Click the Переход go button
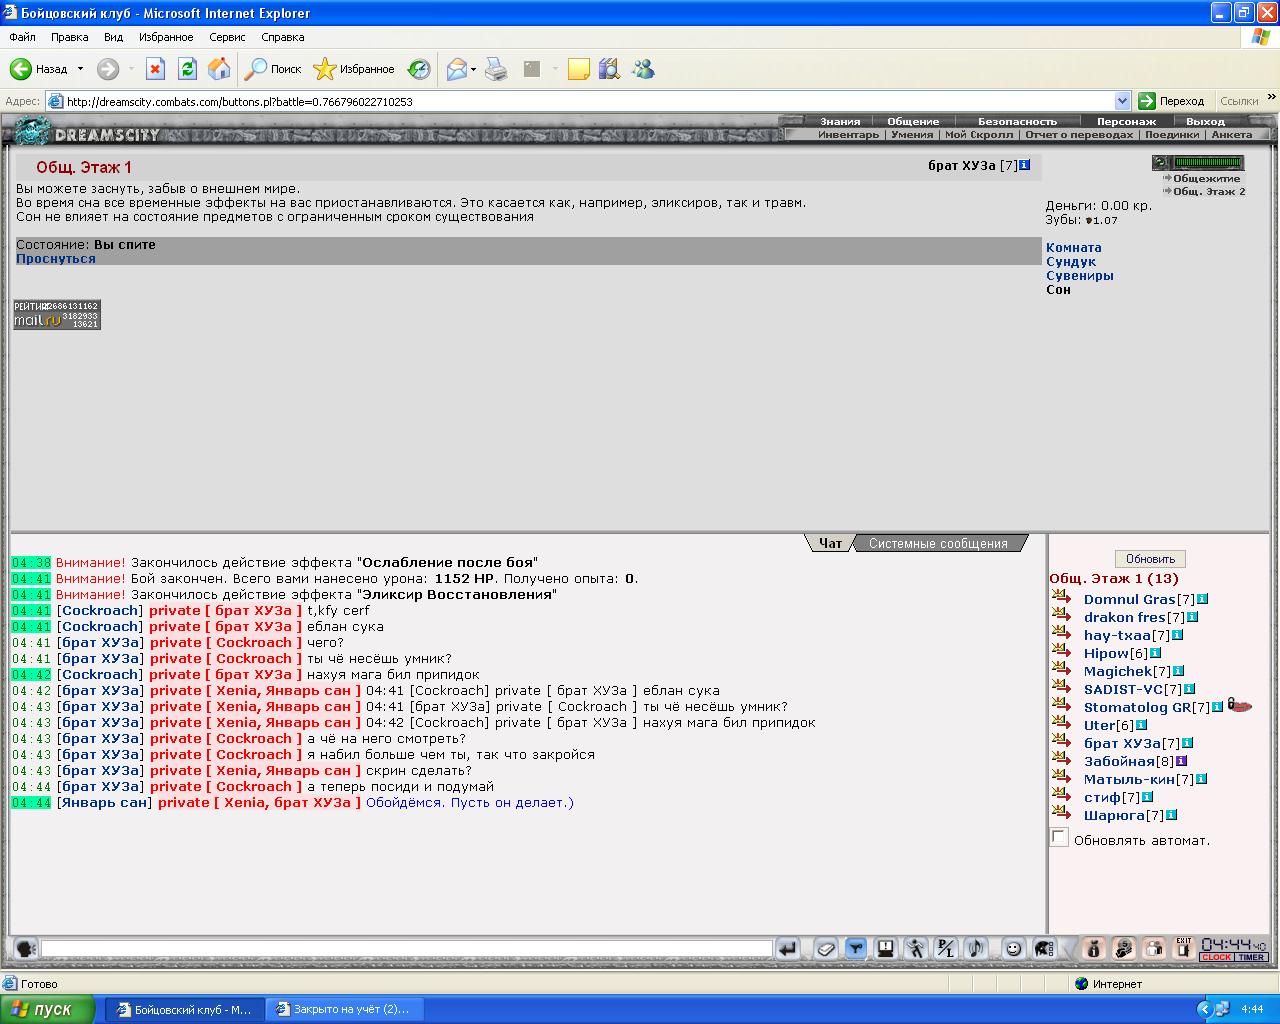Image resolution: width=1280 pixels, height=1024 pixels. [x=1172, y=101]
